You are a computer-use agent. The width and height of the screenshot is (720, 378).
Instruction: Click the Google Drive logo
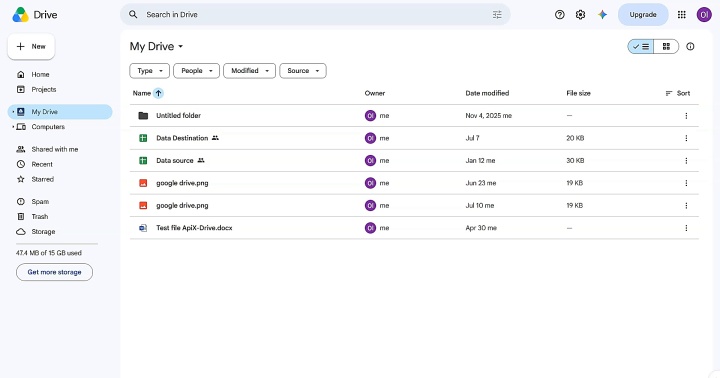pyautogui.click(x=21, y=15)
